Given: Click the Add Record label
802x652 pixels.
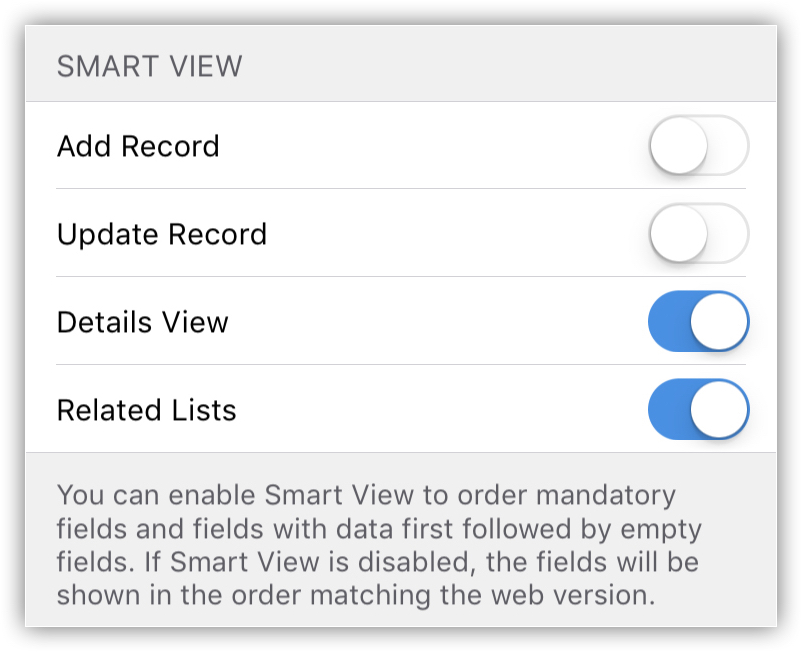Looking at the screenshot, I should pyautogui.click(x=138, y=146).
